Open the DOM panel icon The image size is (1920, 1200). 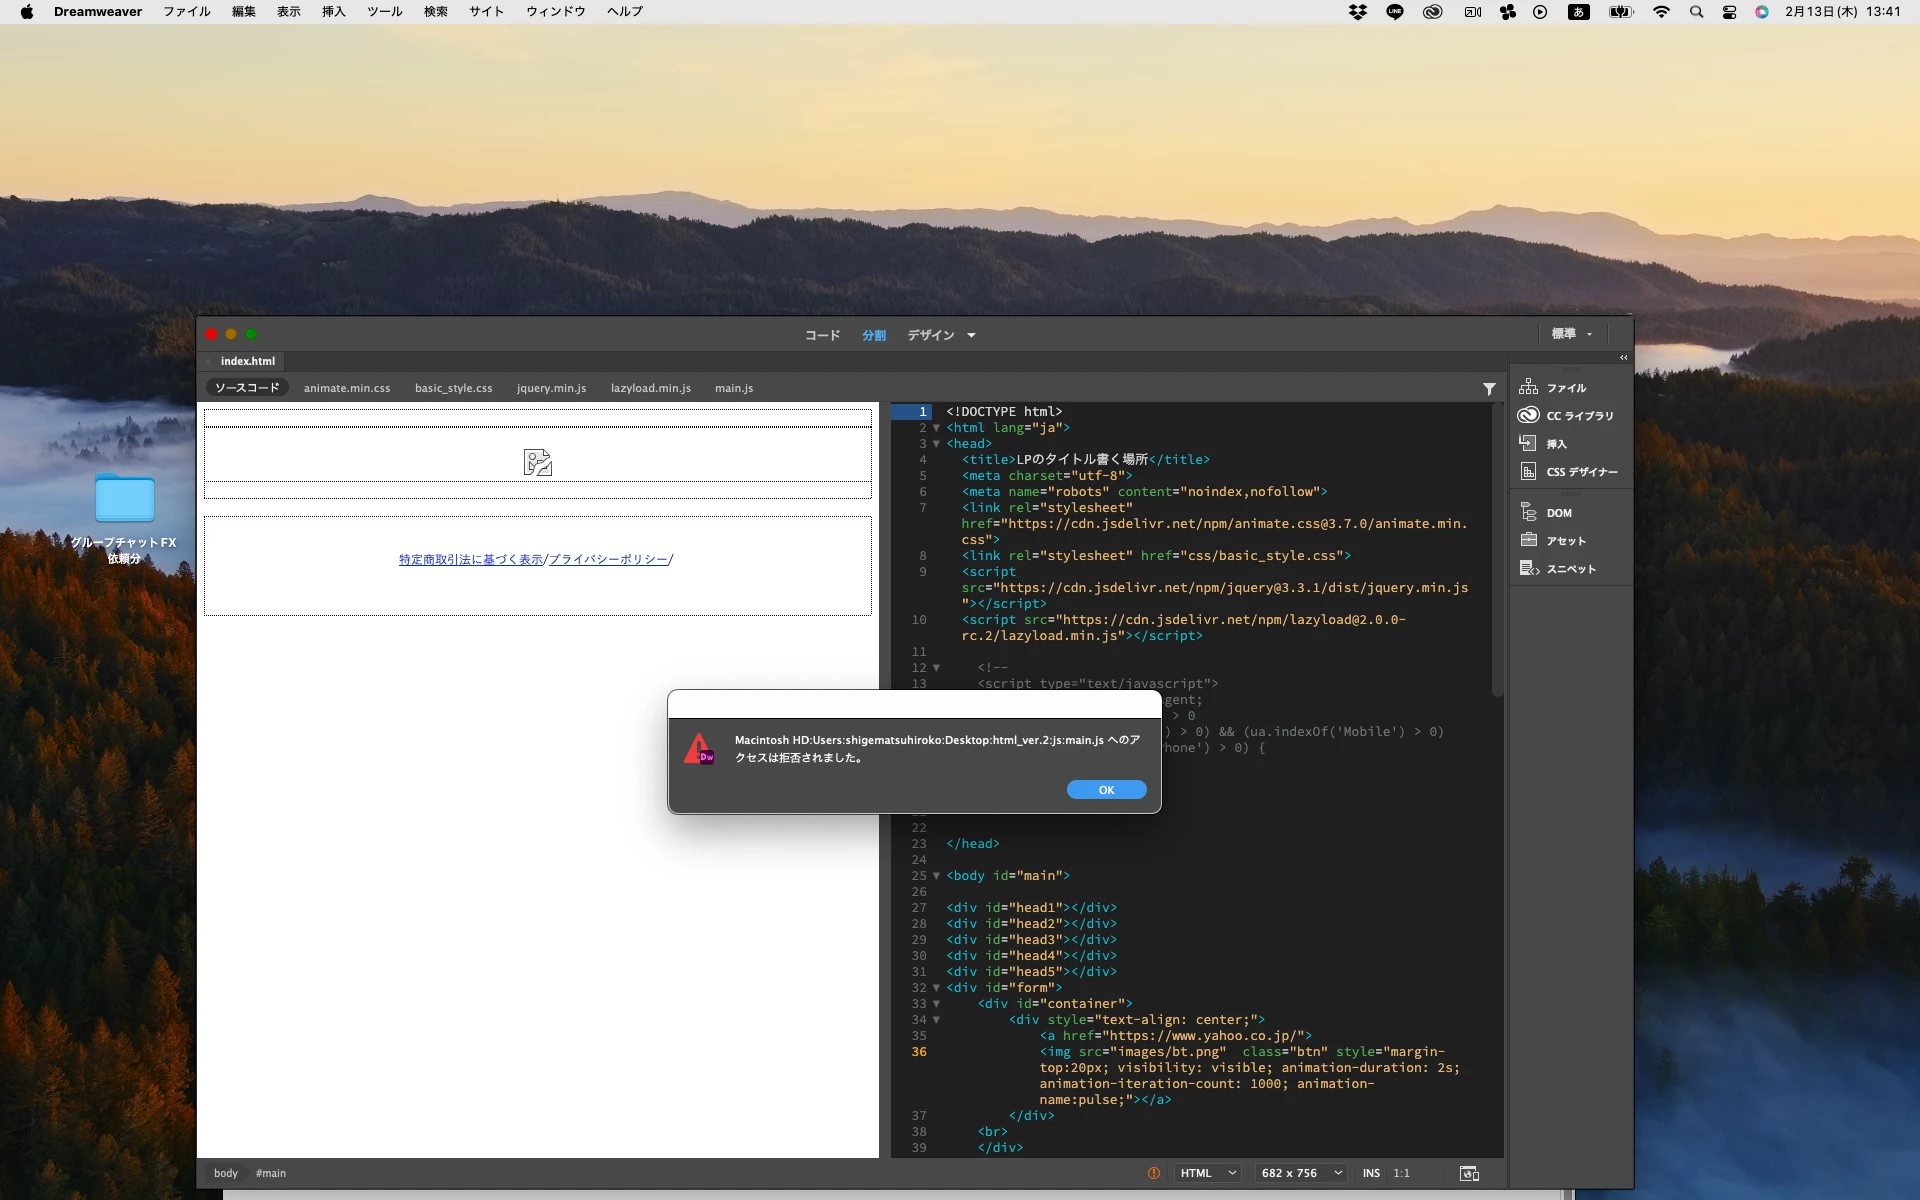click(x=1528, y=512)
